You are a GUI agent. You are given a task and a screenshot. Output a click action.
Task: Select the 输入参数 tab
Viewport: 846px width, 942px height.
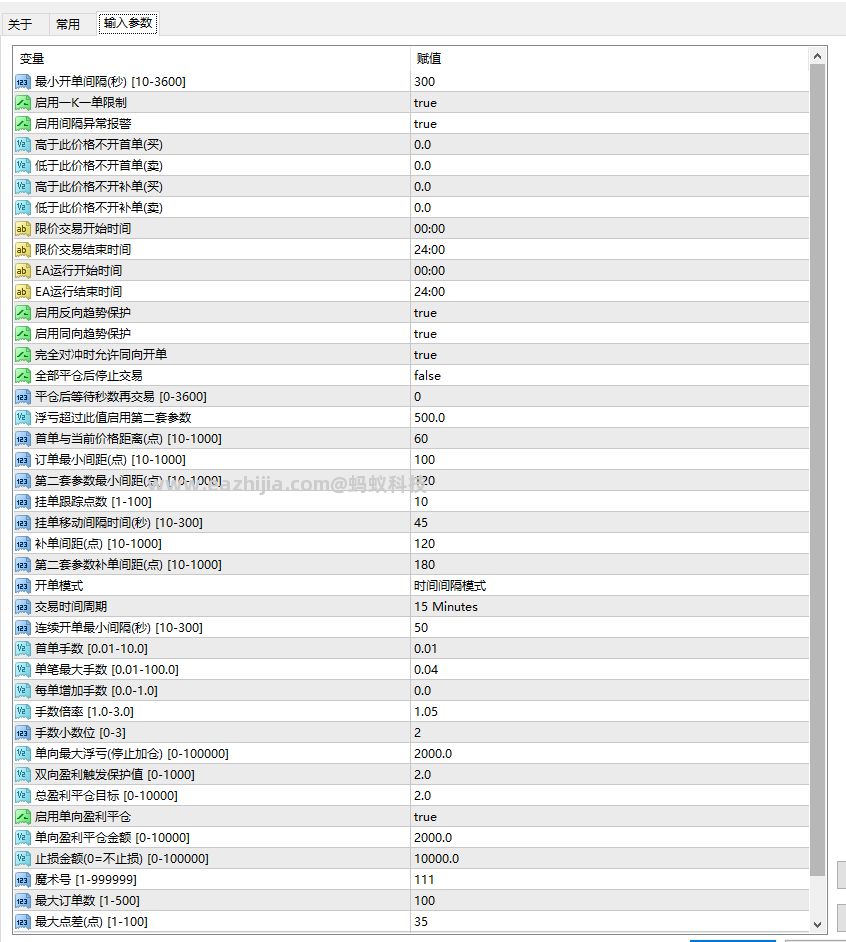[128, 23]
